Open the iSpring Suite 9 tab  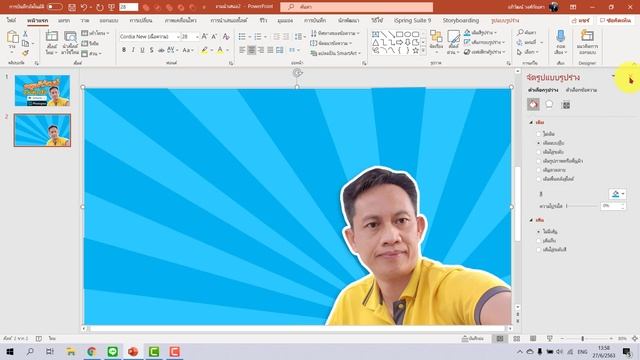coord(412,20)
